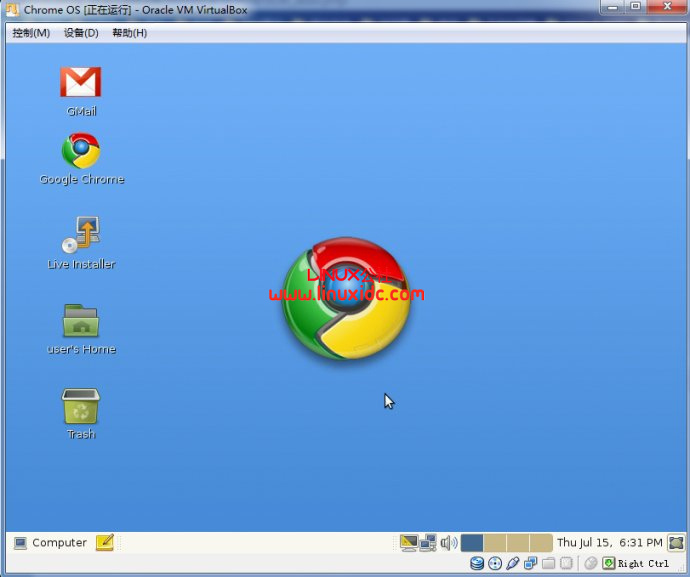
Task: Click the clock showing Thu Jul 15, 6:31 PM
Action: tap(609, 543)
